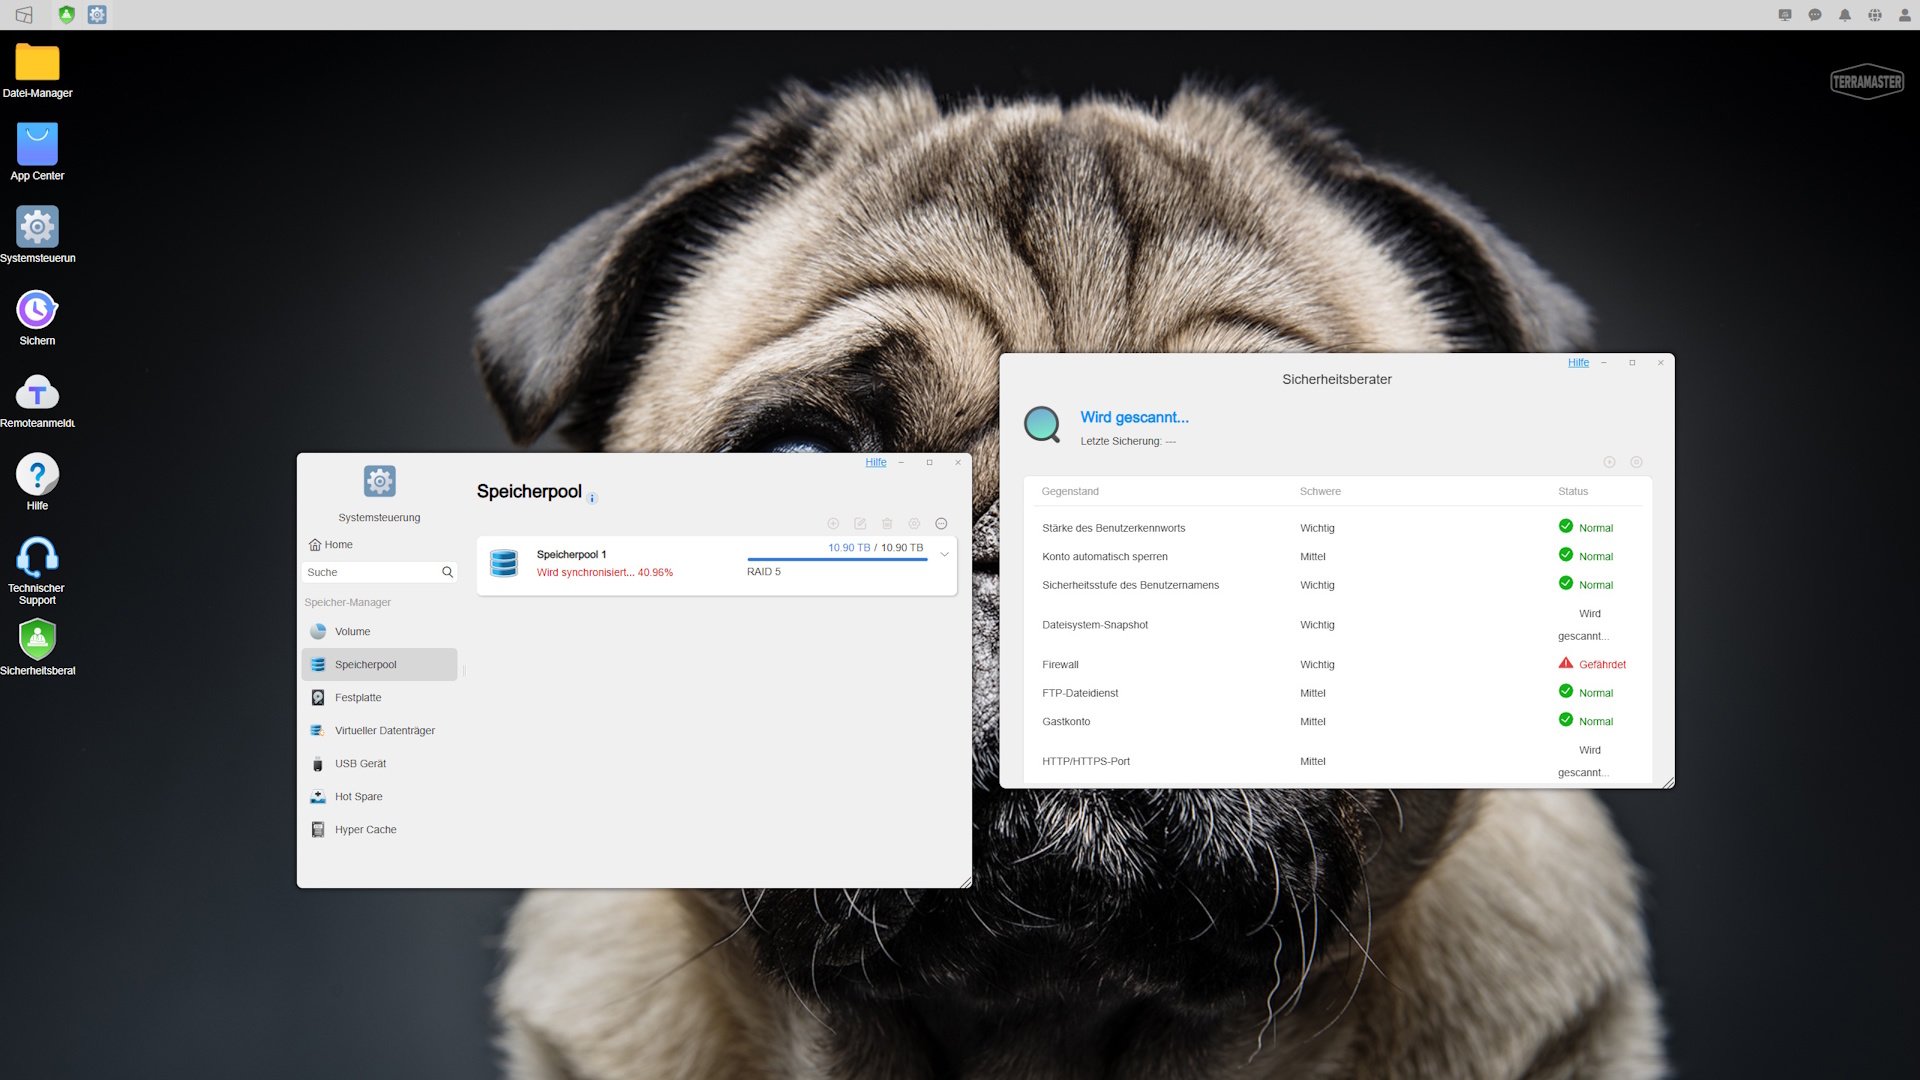This screenshot has height=1080, width=1920.
Task: Go to Home in Systemsteuerung
Action: (x=338, y=545)
